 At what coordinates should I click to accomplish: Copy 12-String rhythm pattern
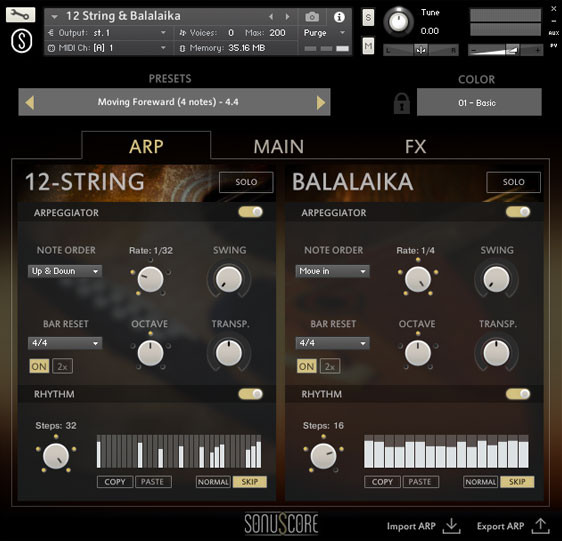115,481
